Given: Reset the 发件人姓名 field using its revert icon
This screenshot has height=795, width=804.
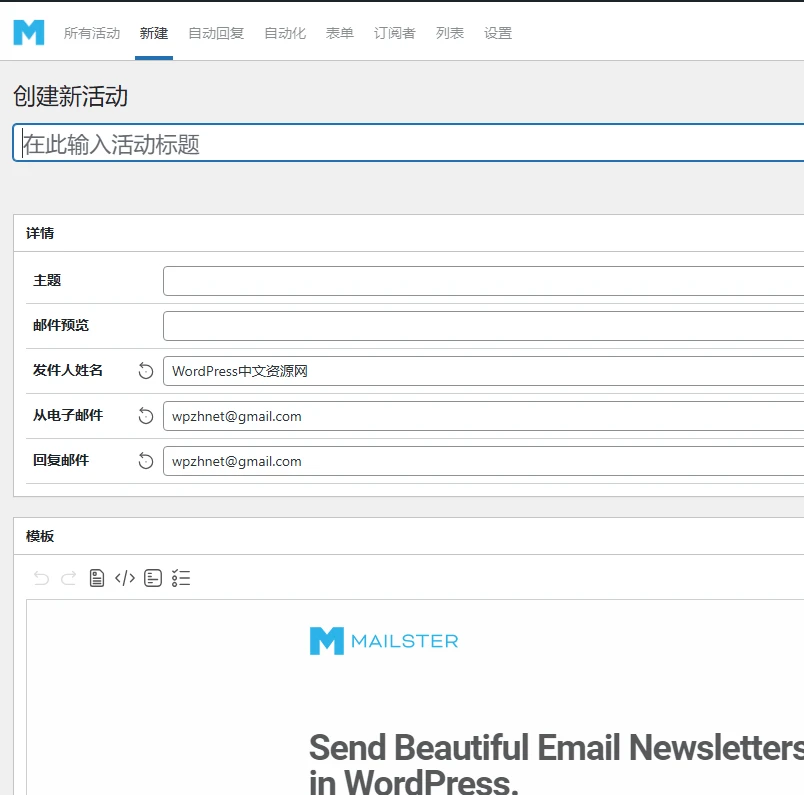Looking at the screenshot, I should [x=145, y=370].
